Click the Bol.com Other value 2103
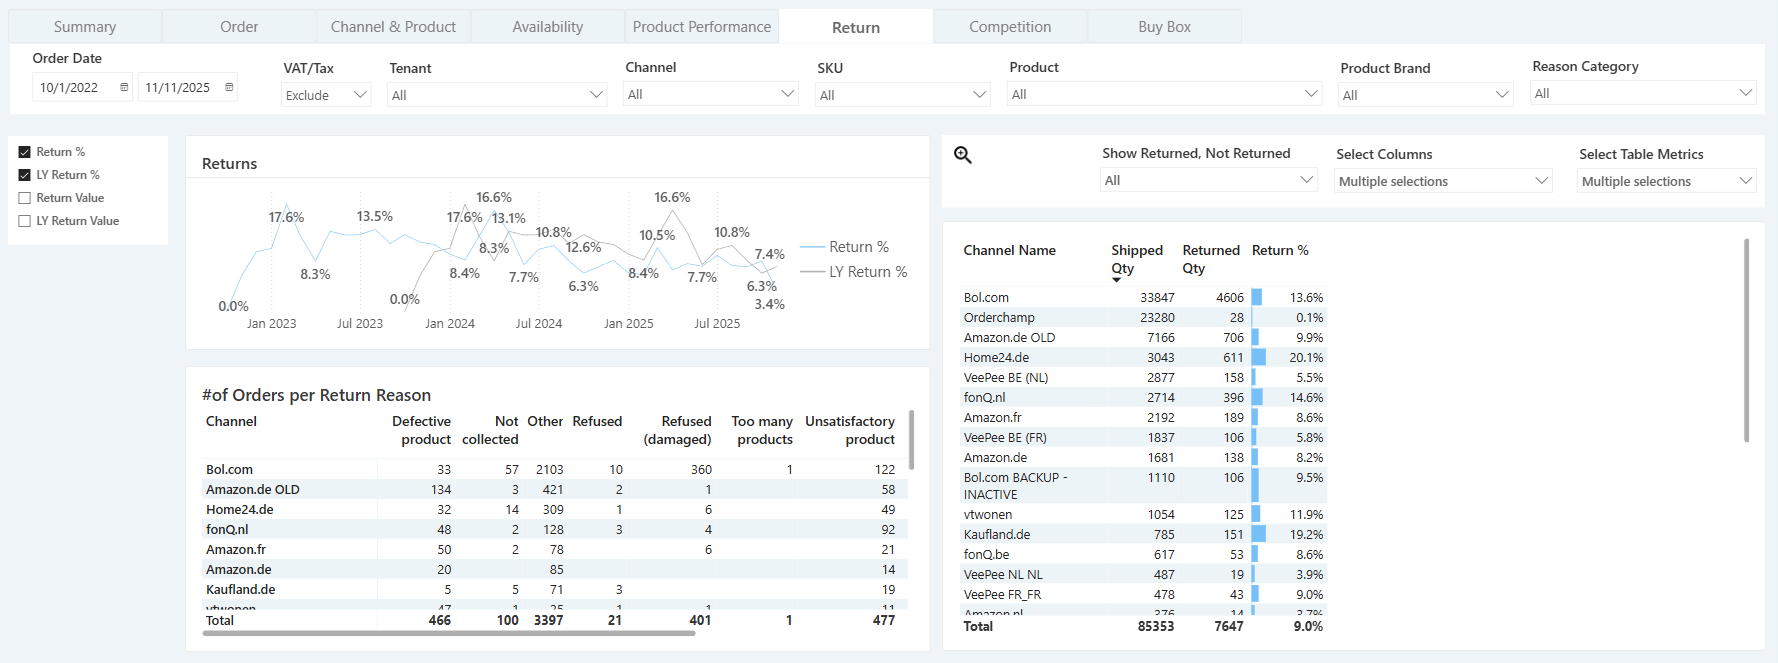 click(x=549, y=469)
